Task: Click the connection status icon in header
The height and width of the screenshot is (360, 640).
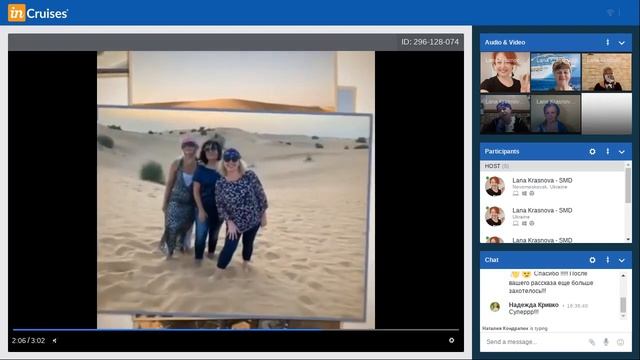Action: pyautogui.click(x=610, y=13)
